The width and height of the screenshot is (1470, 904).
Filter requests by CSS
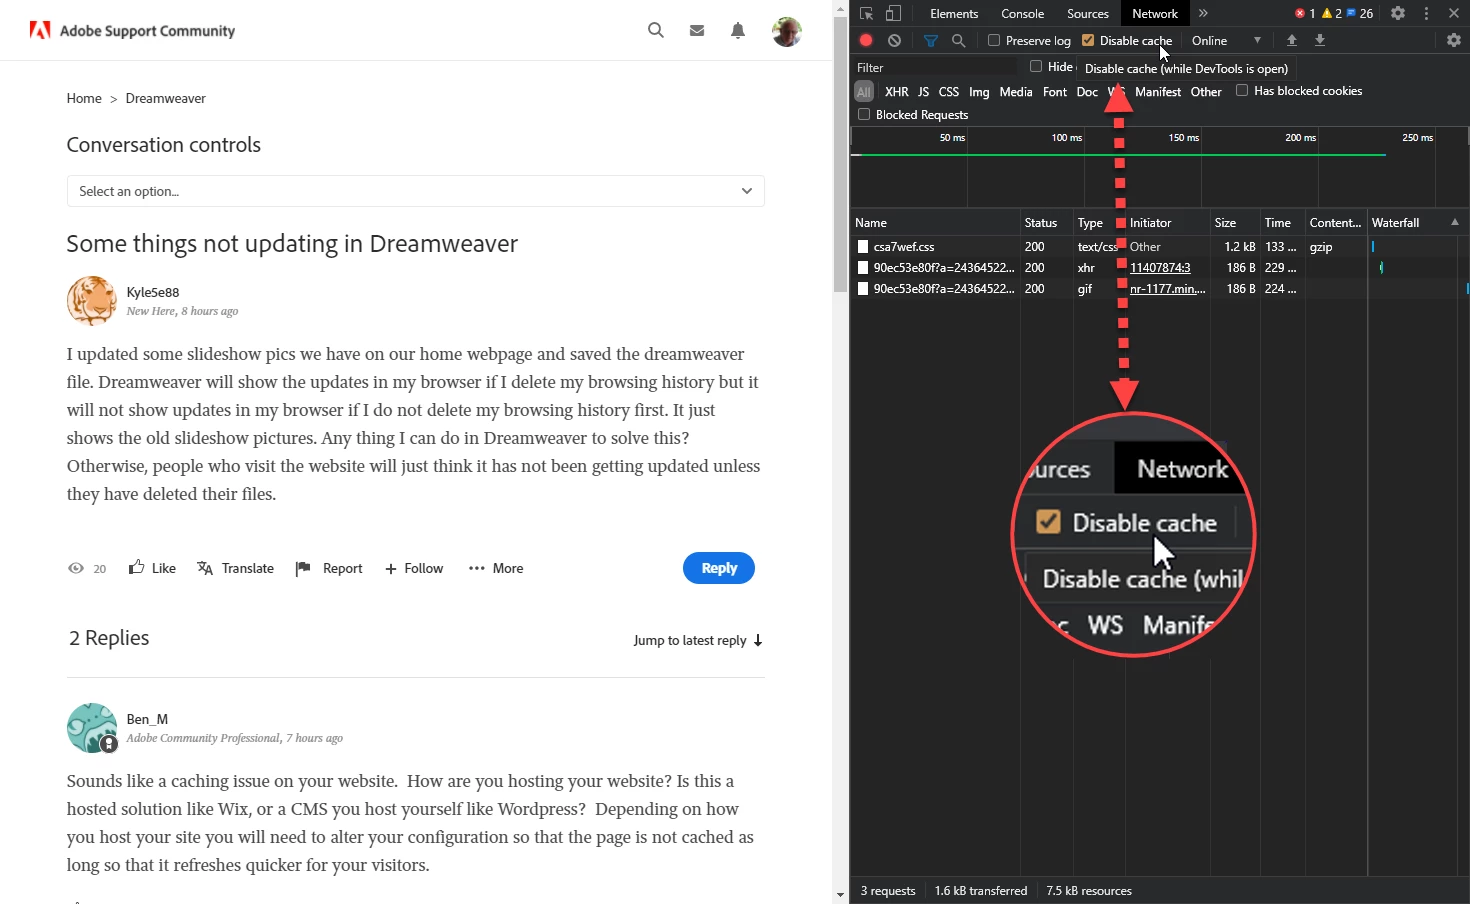click(949, 91)
